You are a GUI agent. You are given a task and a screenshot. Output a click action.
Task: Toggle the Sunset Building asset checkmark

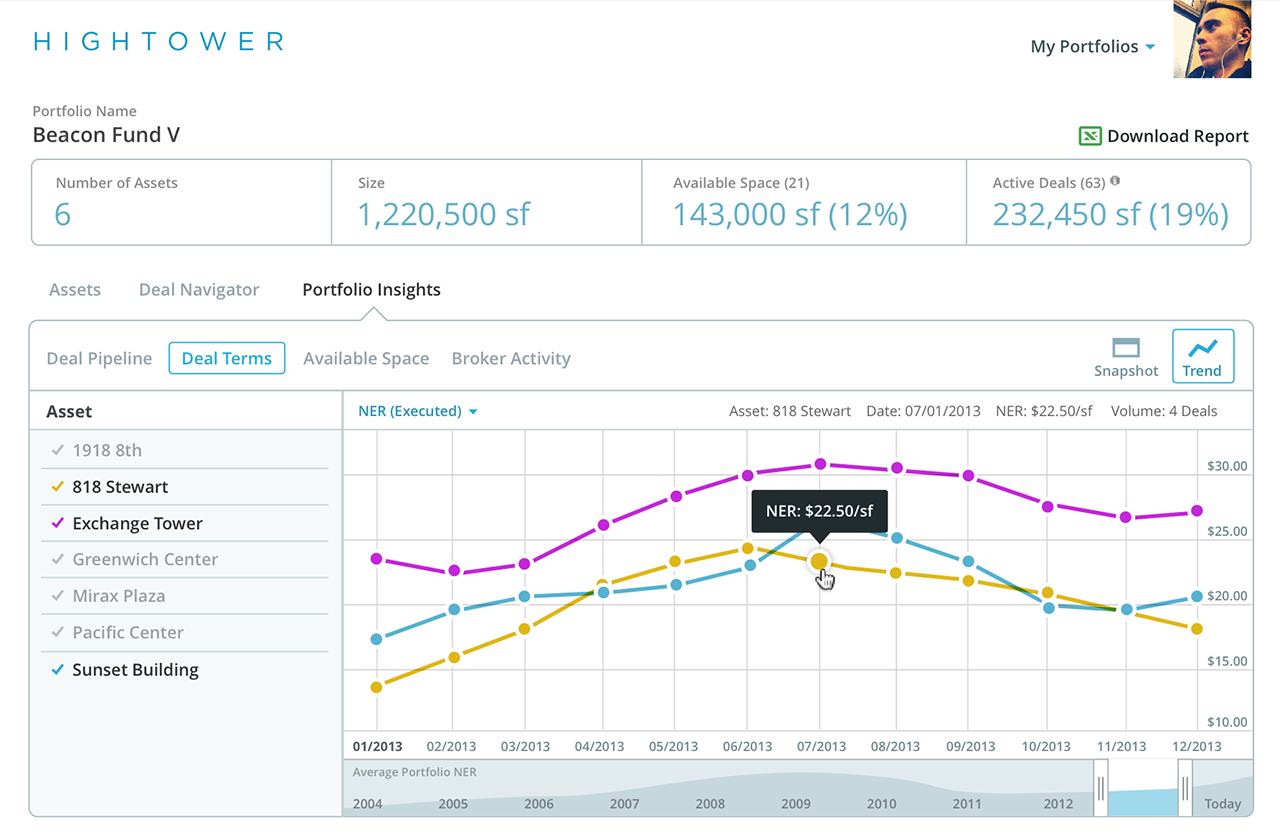[57, 669]
